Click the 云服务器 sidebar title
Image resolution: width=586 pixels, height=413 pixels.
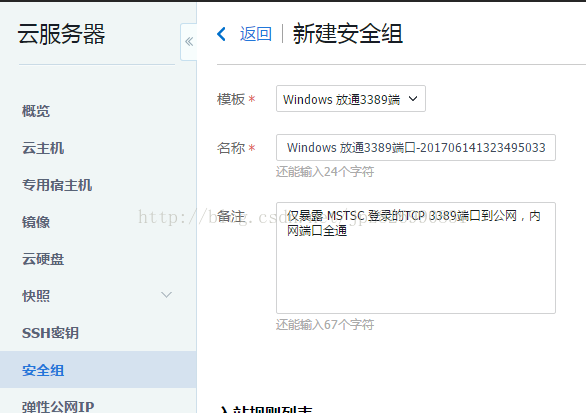(61, 34)
